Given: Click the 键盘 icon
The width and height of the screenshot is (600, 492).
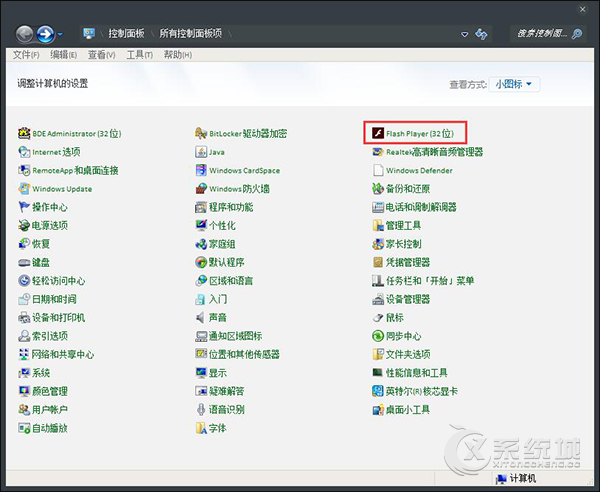Looking at the screenshot, I should click(24, 262).
